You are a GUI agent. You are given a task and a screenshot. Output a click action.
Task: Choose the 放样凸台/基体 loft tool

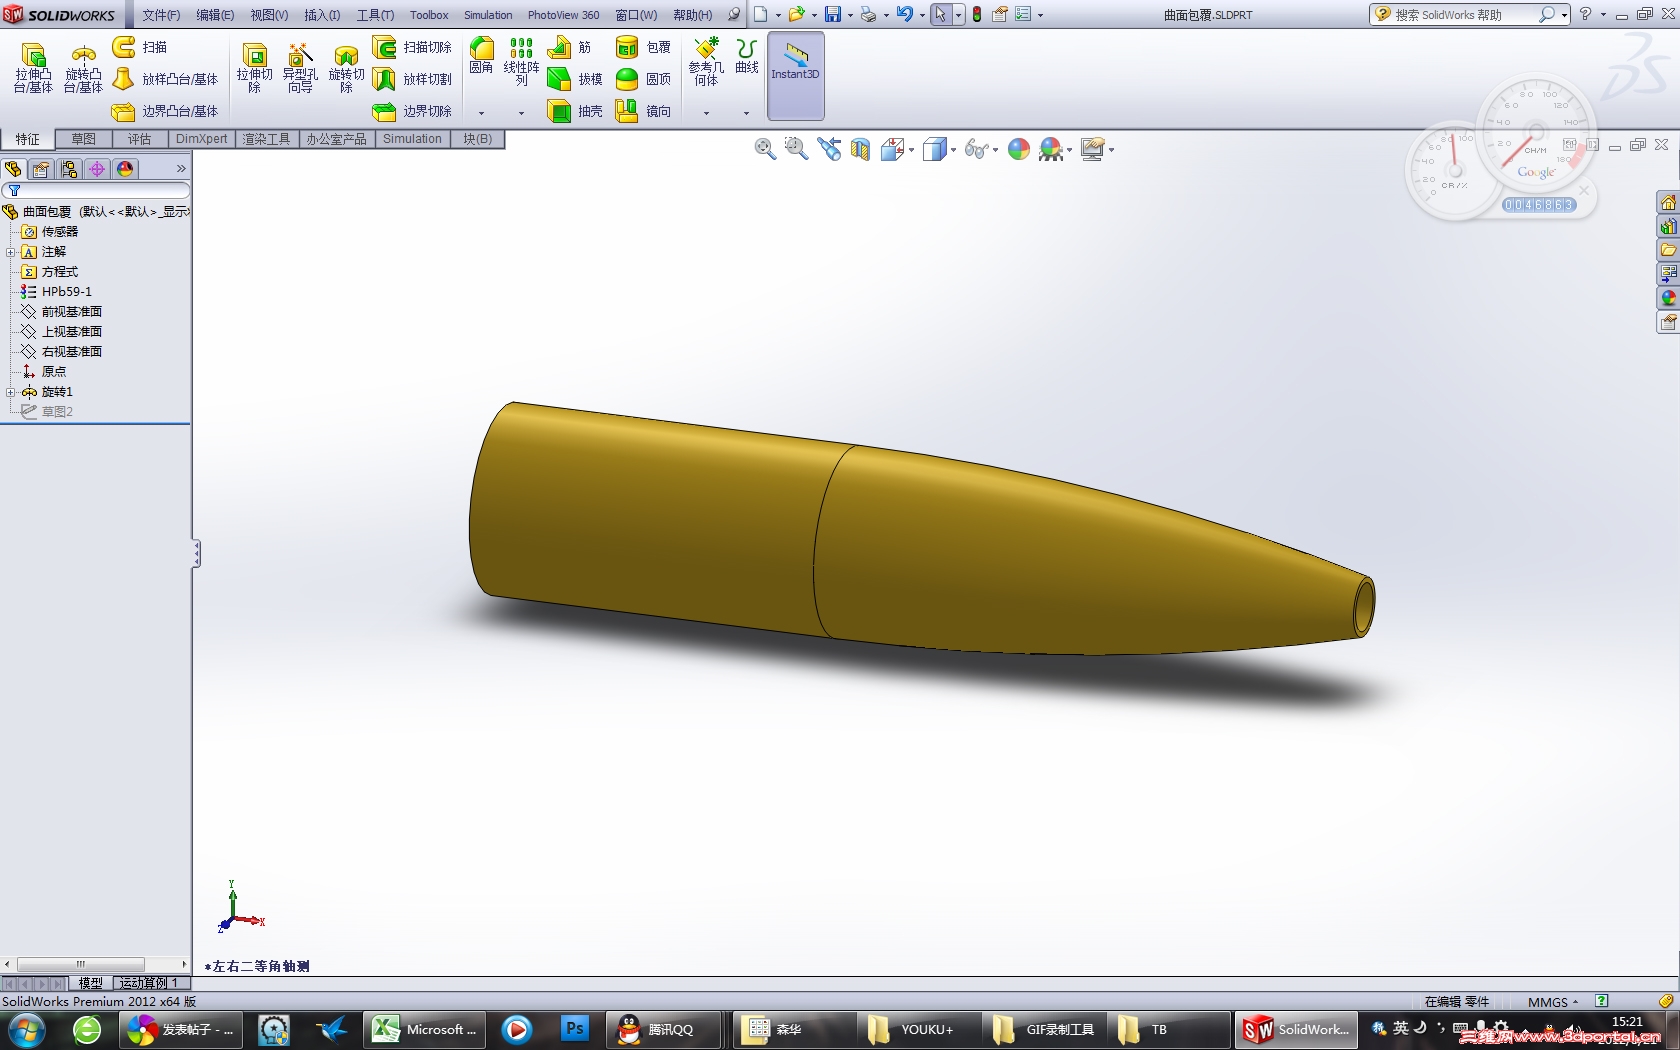[x=165, y=79]
